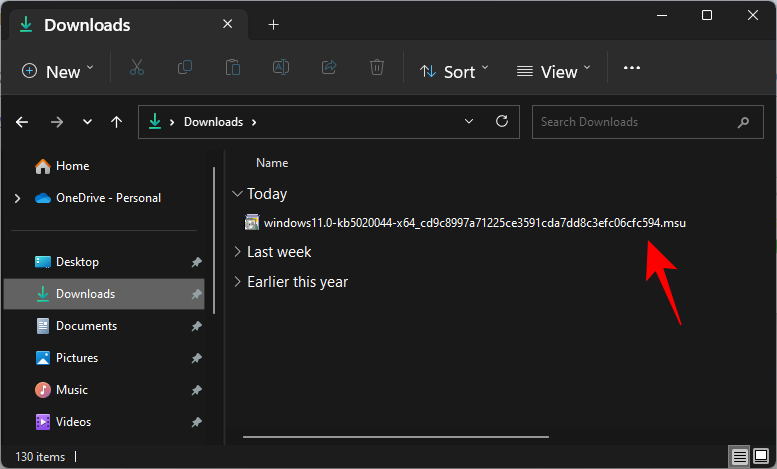
Task: Minimize the File Explorer window
Action: (x=662, y=15)
